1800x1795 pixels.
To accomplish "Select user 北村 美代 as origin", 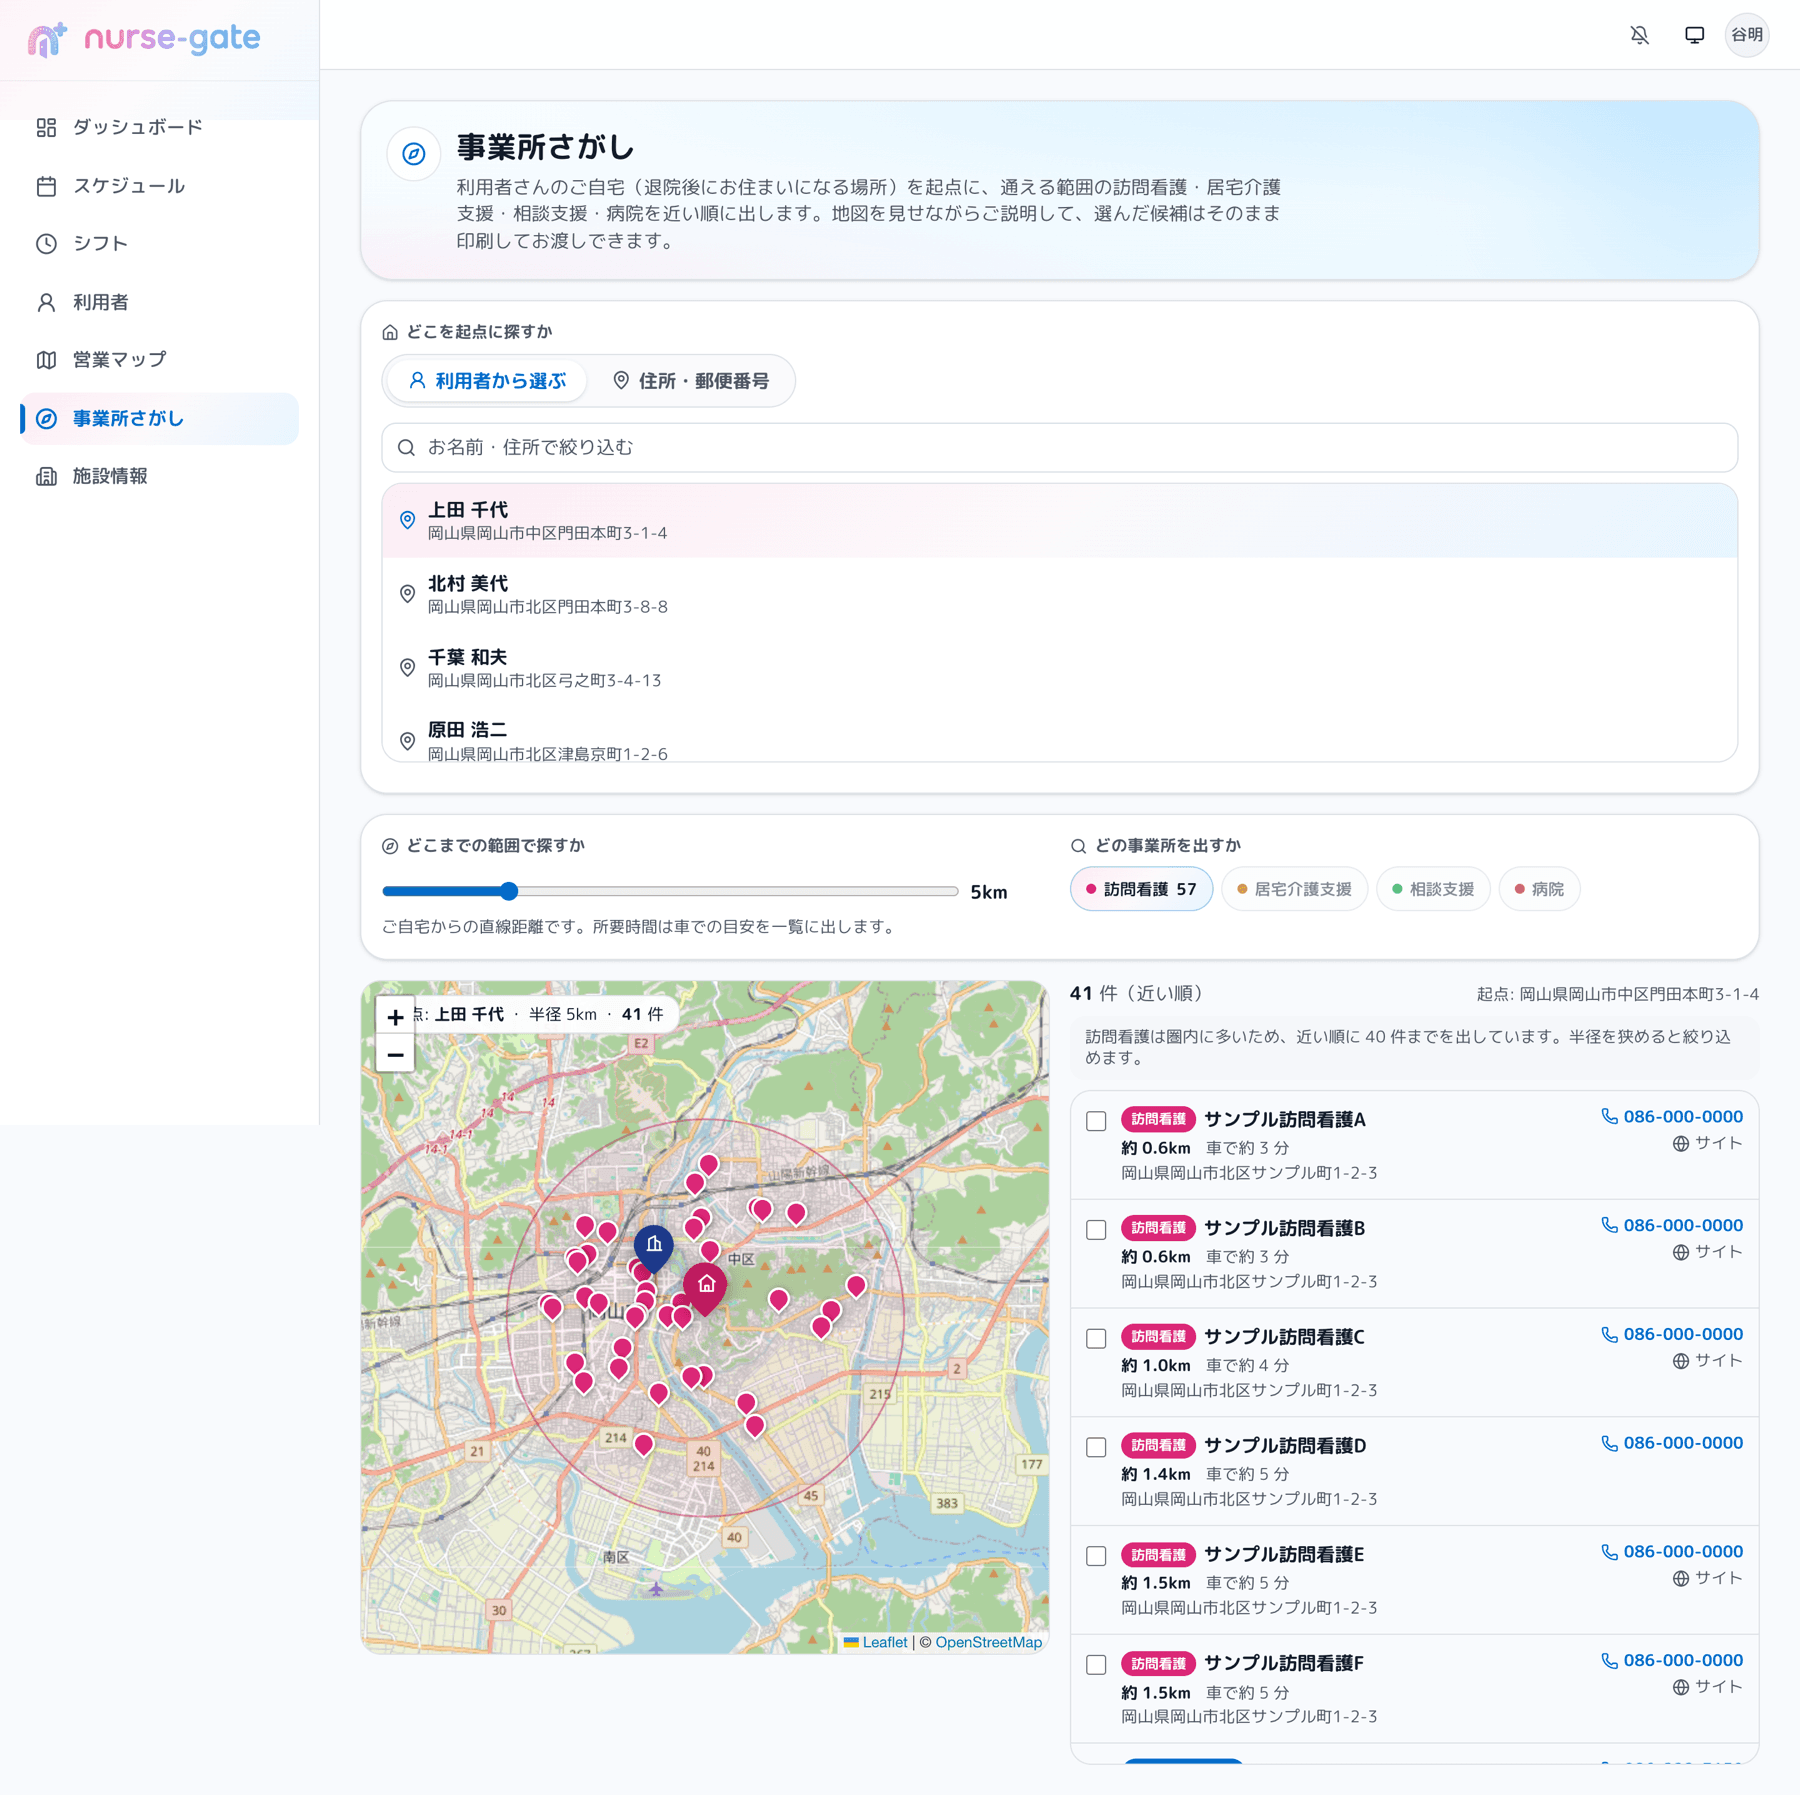I will [1059, 594].
